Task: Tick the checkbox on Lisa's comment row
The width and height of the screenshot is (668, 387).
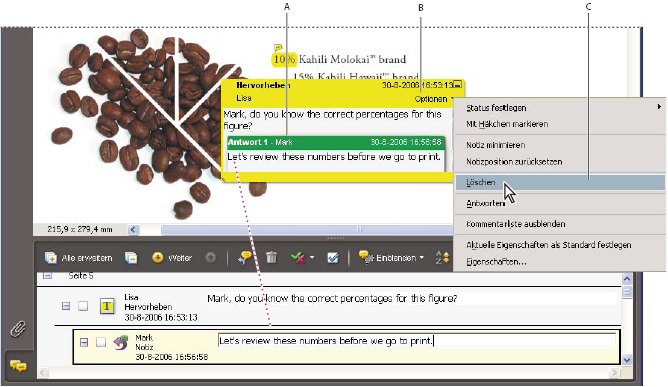Action: point(83,306)
